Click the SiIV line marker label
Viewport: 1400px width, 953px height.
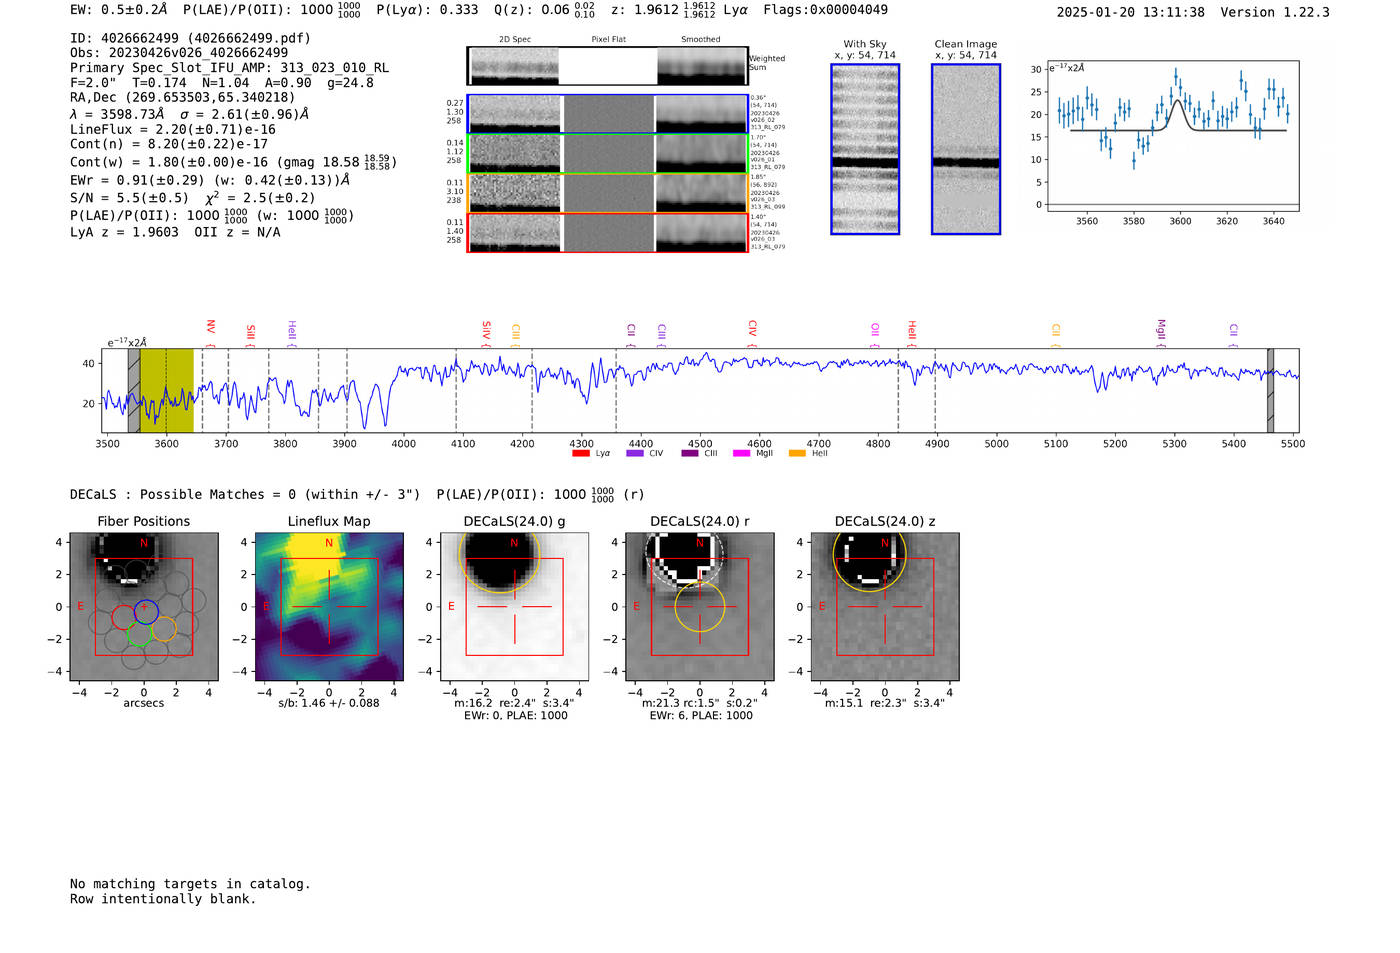(x=487, y=329)
